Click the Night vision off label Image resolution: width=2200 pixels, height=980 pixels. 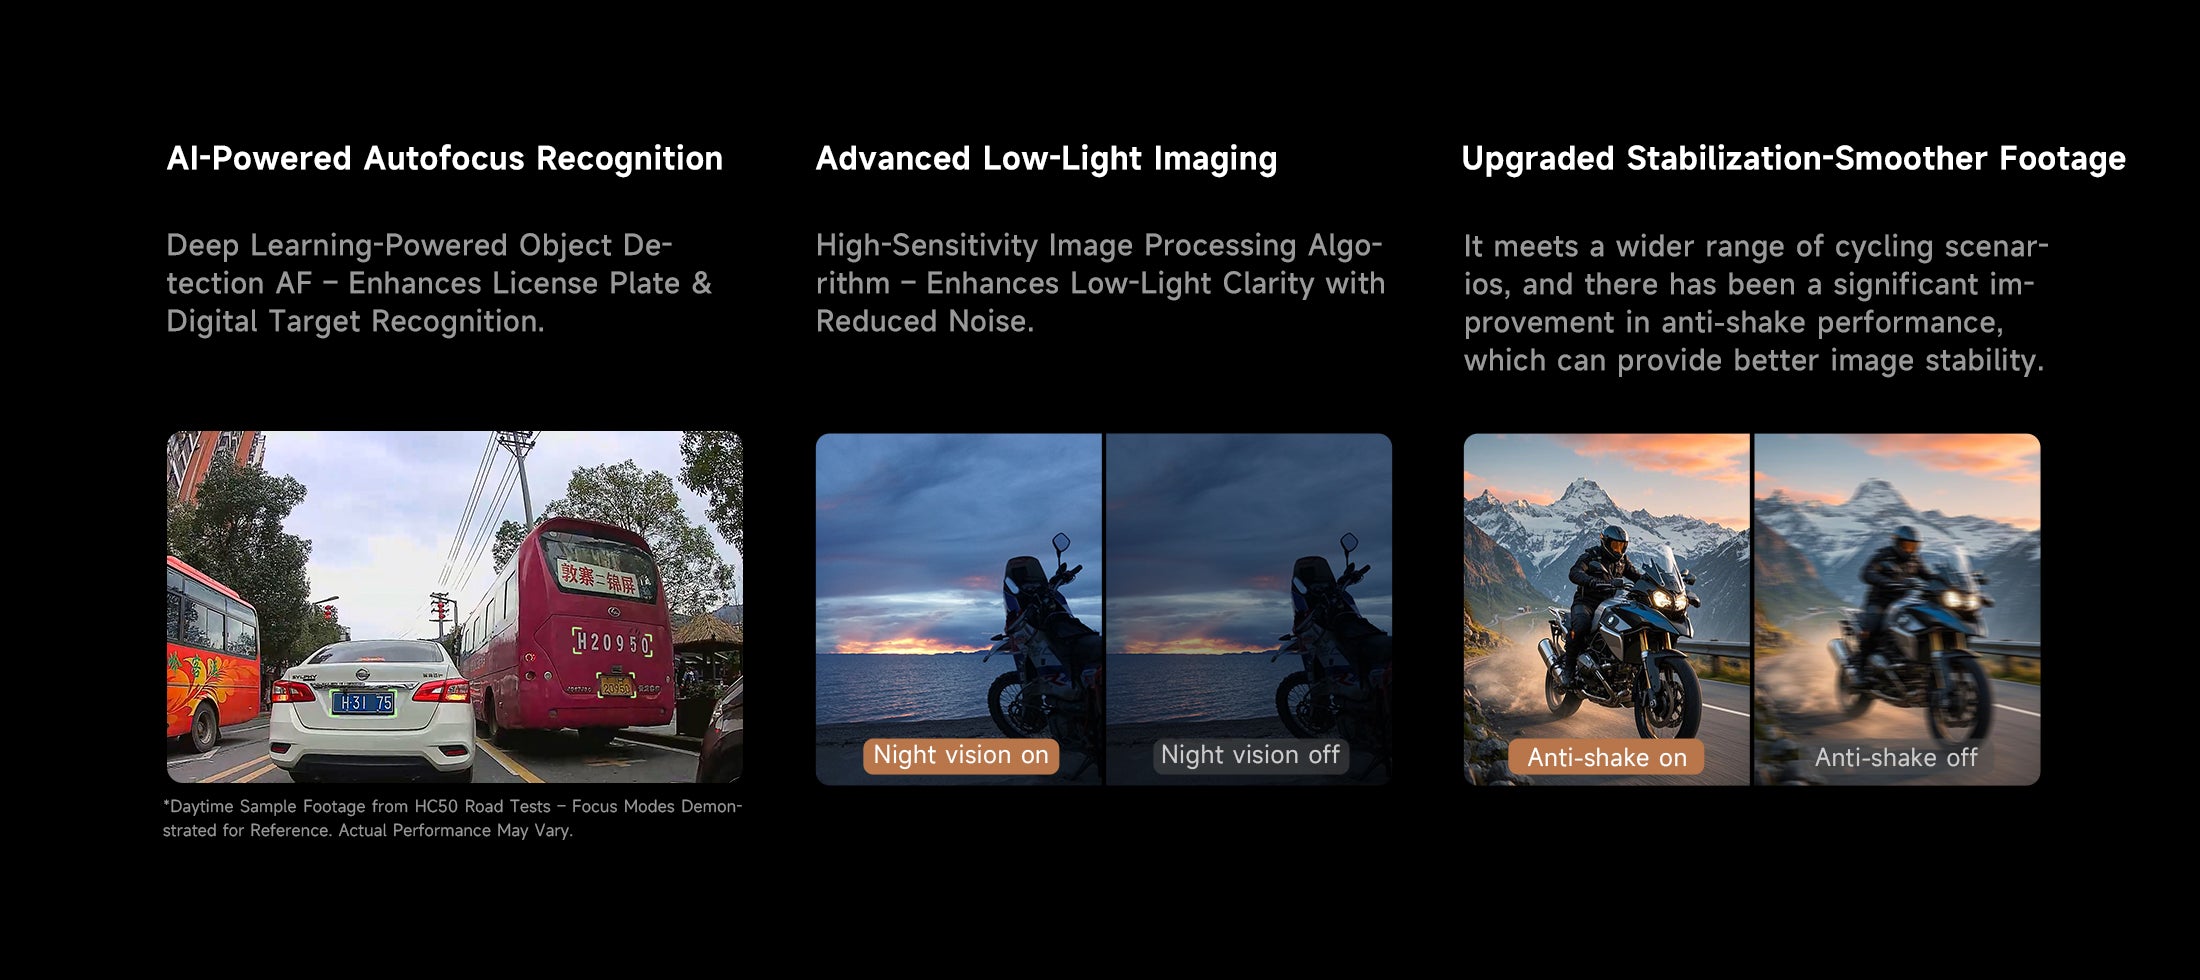click(x=1250, y=755)
